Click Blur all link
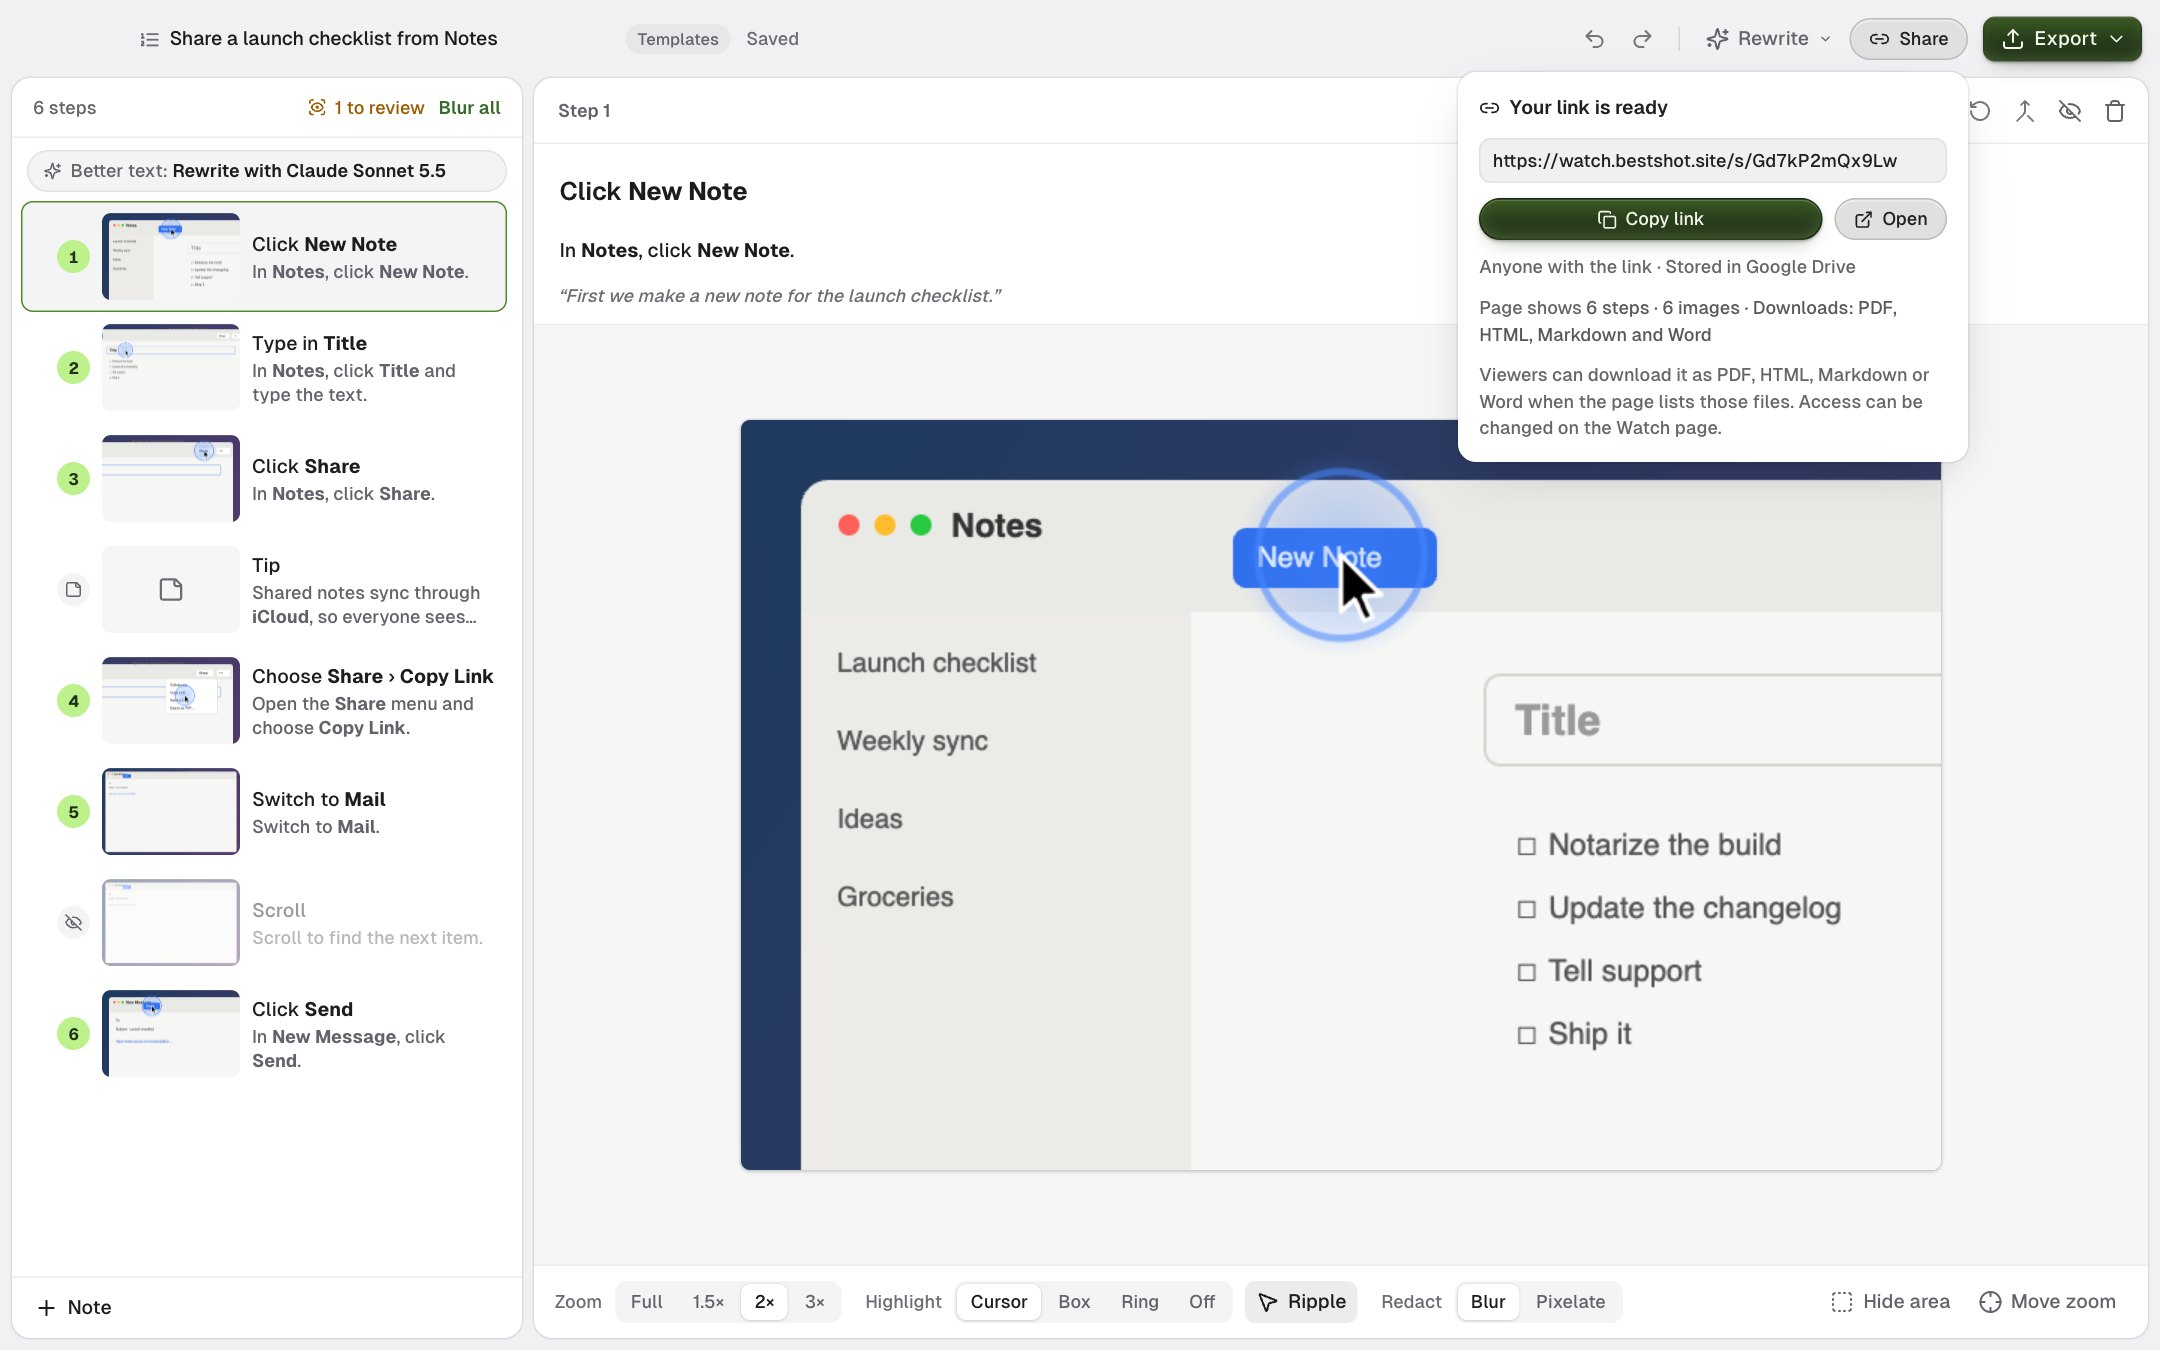The width and height of the screenshot is (2160, 1350). tap(469, 107)
